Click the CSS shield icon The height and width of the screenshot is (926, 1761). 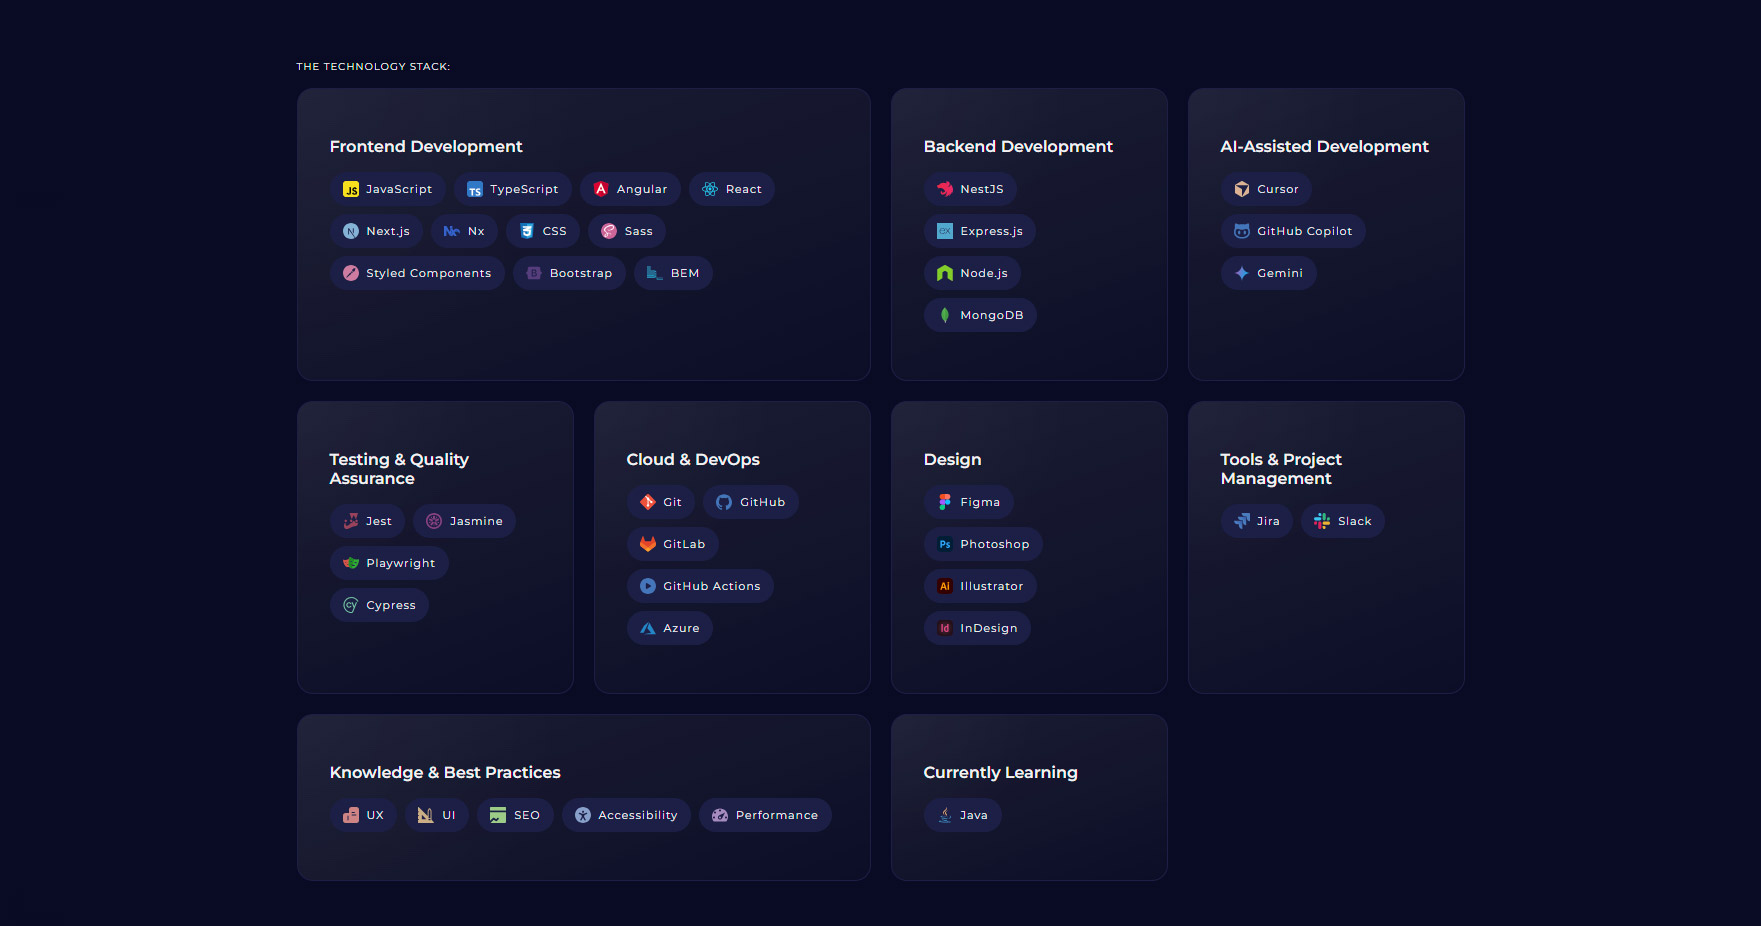pos(527,231)
